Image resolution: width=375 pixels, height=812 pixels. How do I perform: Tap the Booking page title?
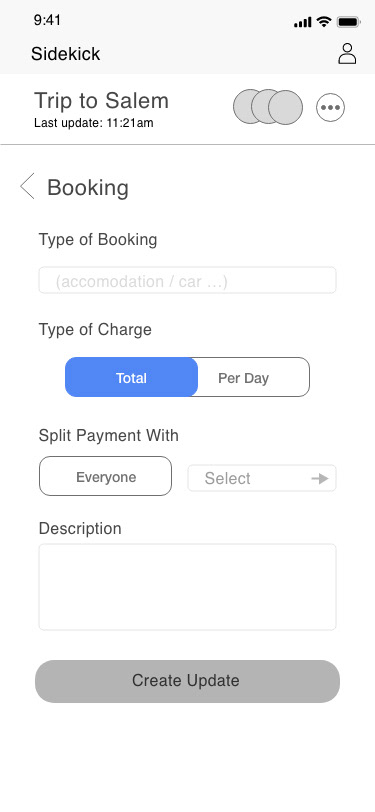(x=88, y=187)
